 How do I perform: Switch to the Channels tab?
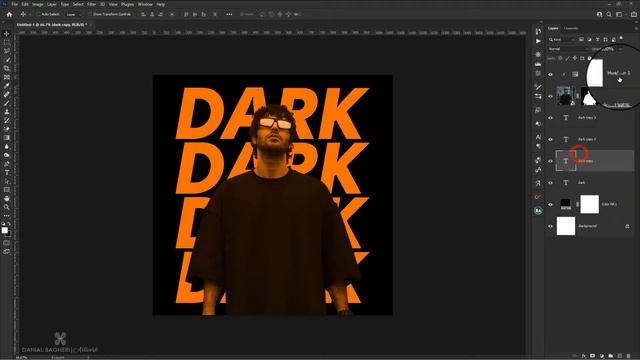point(571,28)
